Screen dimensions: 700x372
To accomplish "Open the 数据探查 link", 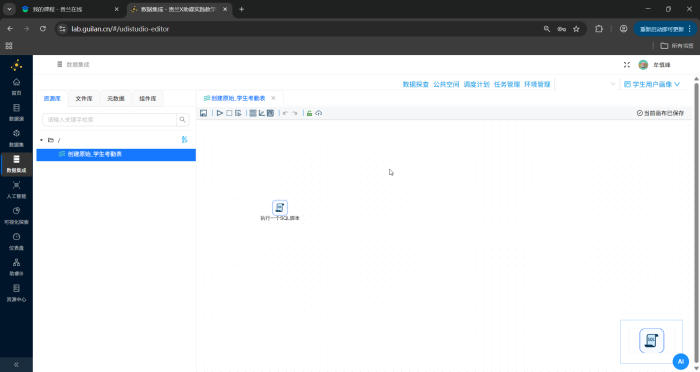I will tap(416, 84).
